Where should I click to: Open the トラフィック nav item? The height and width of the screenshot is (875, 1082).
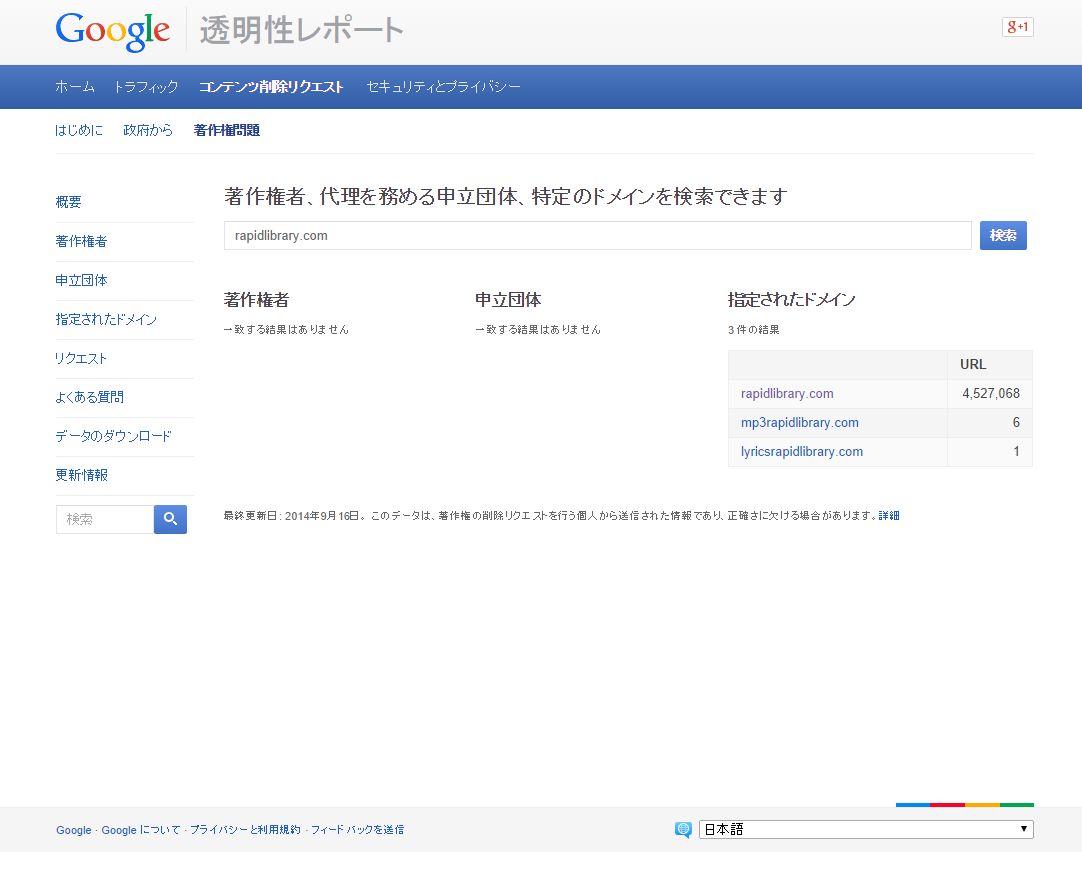(x=146, y=87)
